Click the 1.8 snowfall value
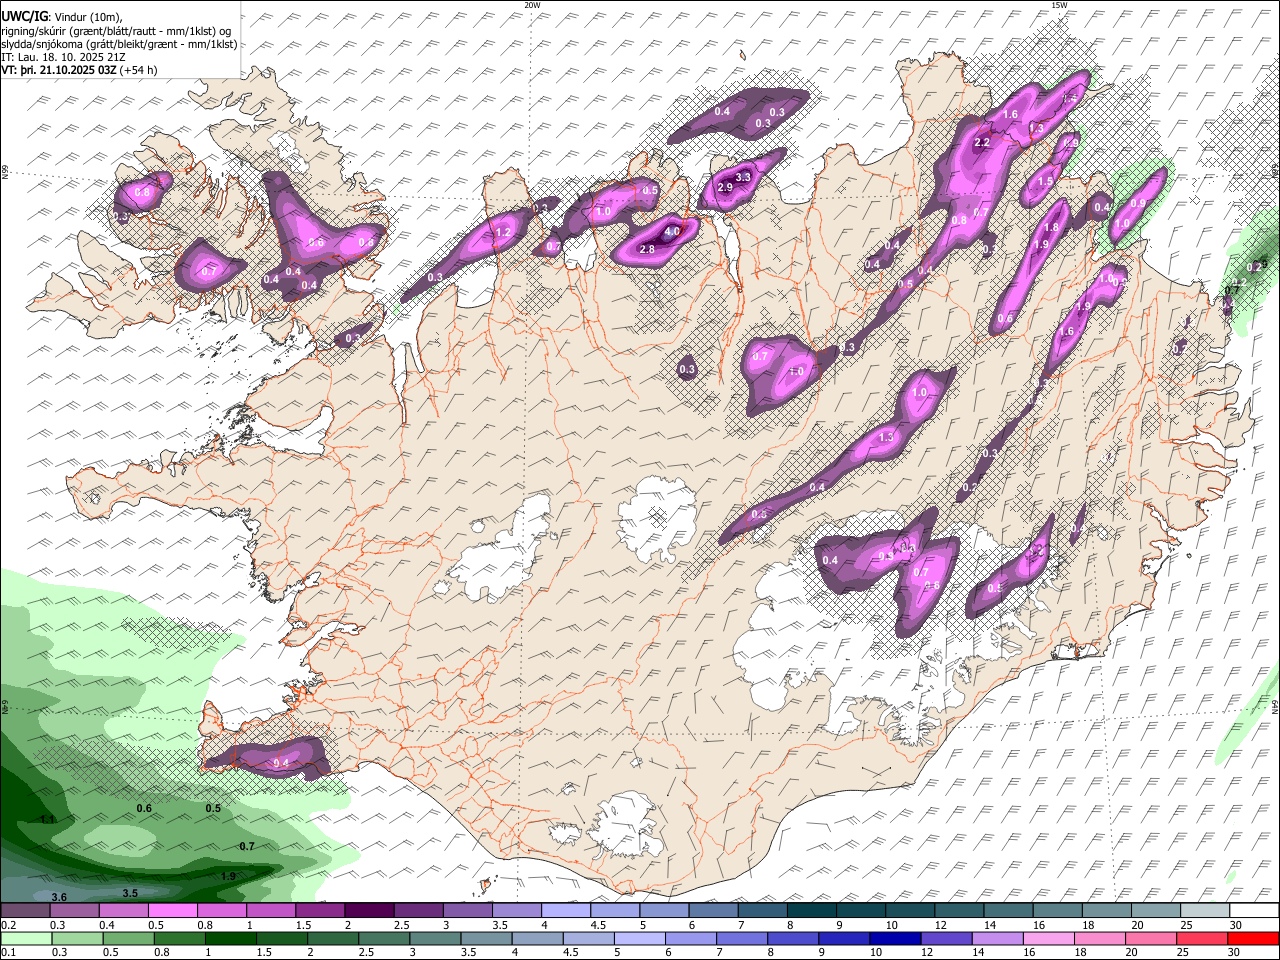Screen dimensions: 1280x960 tap(1051, 228)
